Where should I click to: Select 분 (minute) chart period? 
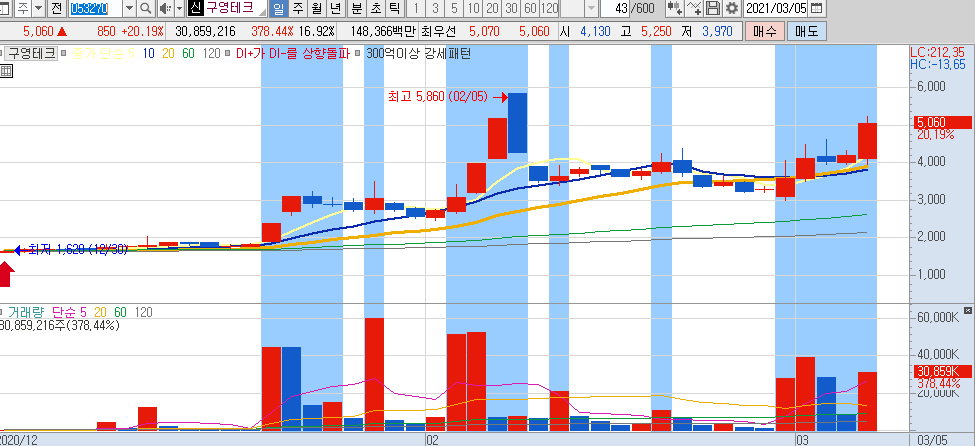[x=356, y=9]
